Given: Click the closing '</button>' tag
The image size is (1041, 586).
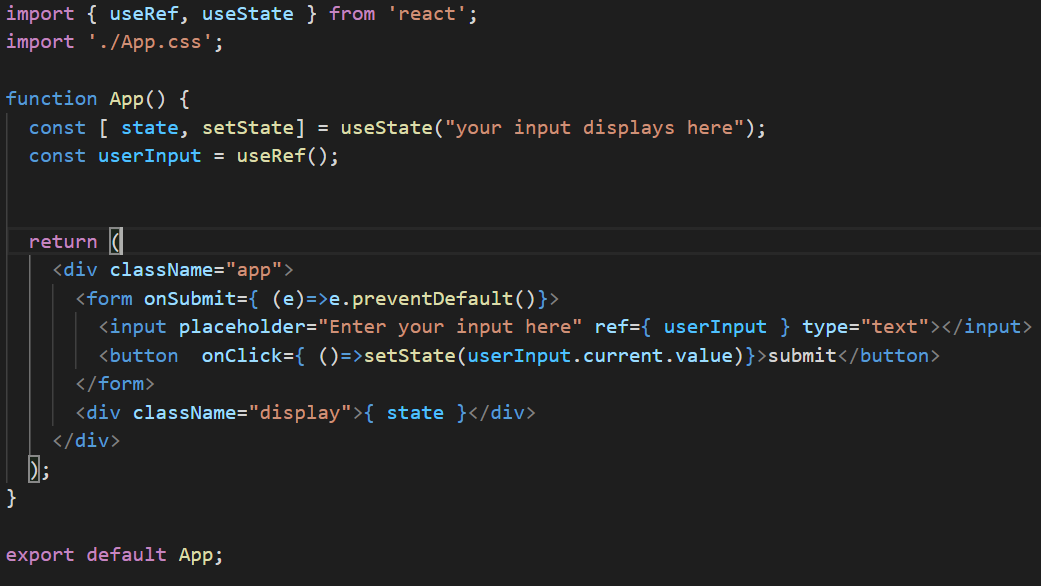Looking at the screenshot, I should 889,356.
